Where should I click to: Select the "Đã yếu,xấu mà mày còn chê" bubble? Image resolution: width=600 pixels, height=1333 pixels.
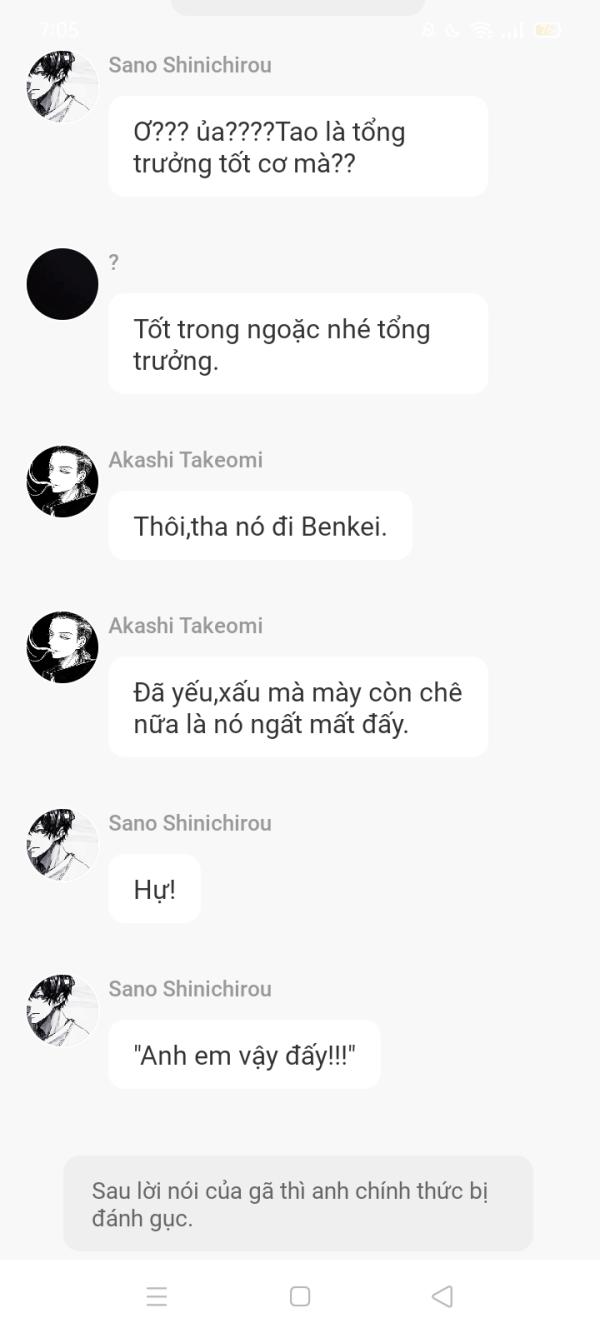[x=298, y=707]
